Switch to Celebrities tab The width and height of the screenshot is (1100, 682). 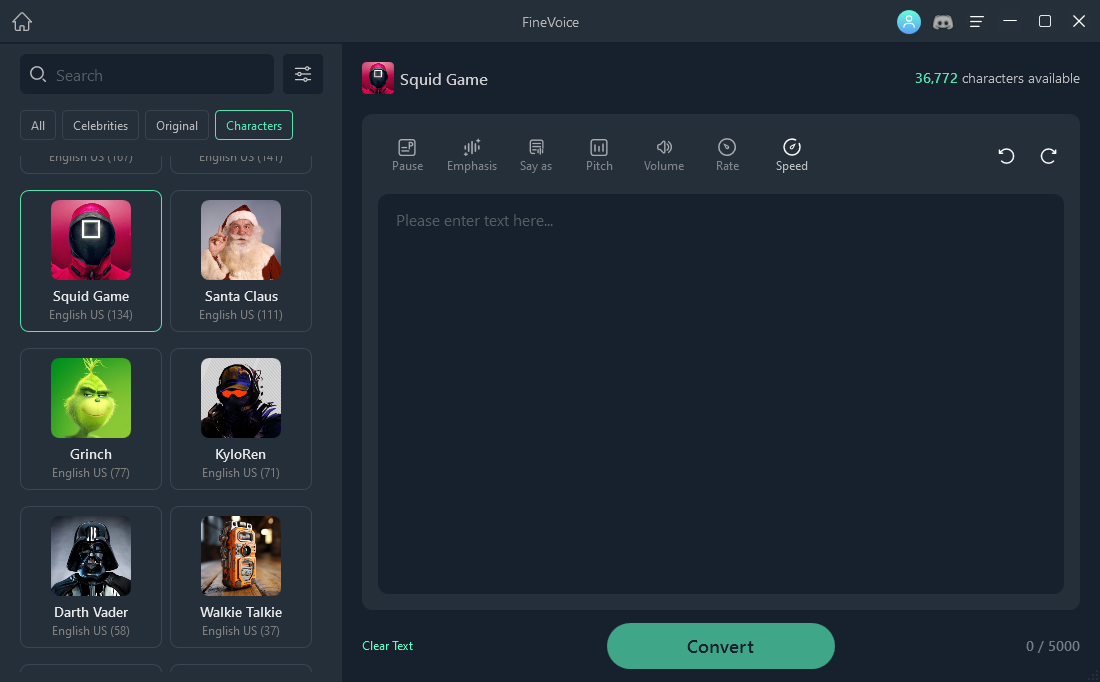click(100, 126)
